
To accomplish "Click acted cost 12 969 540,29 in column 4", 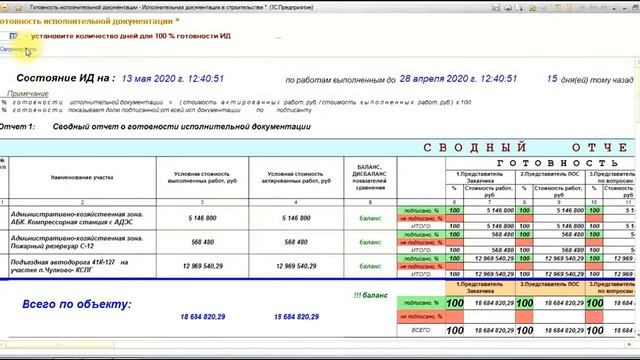I will click(x=296, y=266).
